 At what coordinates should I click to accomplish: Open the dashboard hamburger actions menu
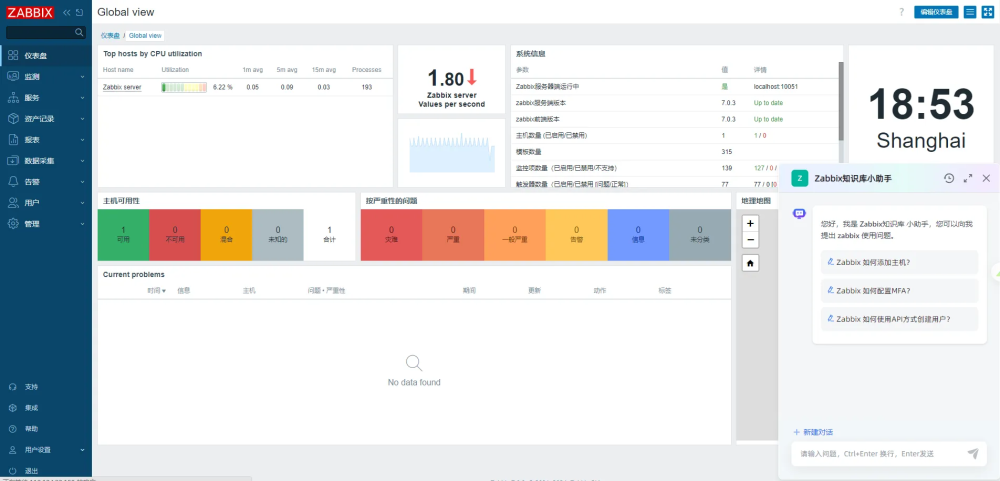point(969,12)
